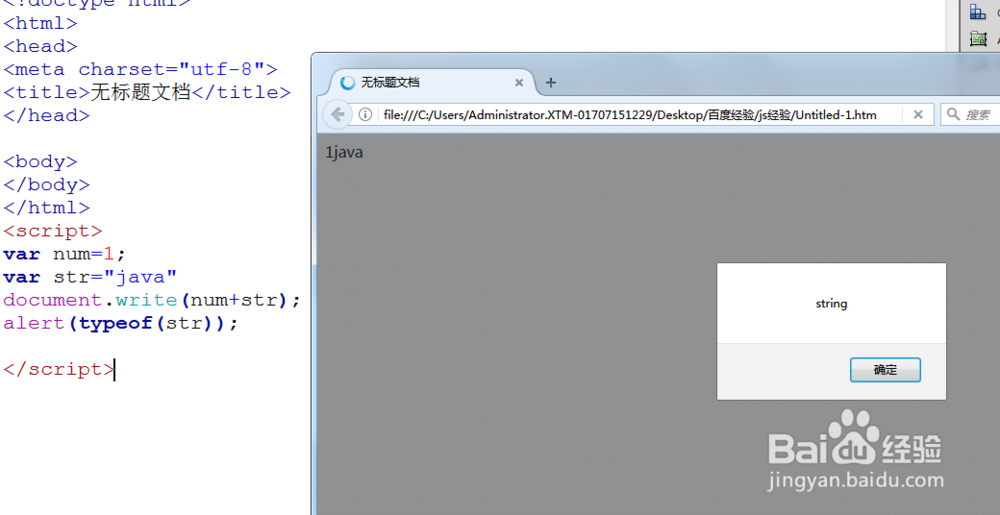Screen dimensions: 1000x515
Task: Click the green image panel icon in editor
Action: [x=978, y=39]
